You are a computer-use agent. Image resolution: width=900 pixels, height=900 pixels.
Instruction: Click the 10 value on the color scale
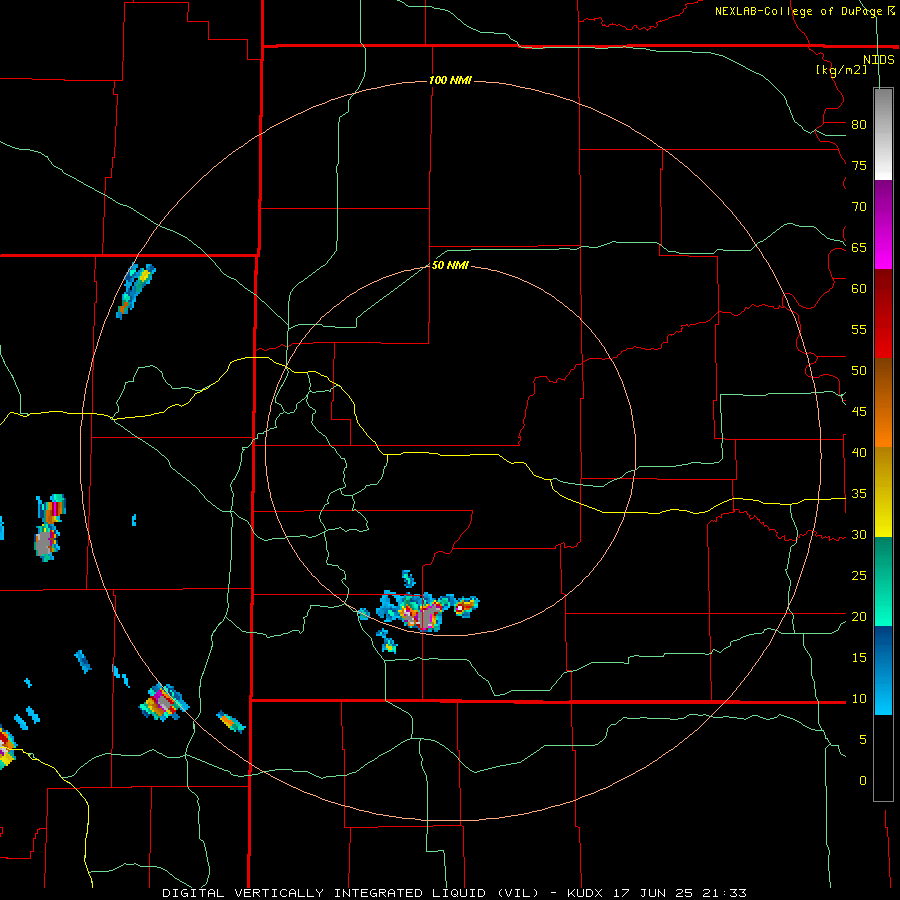point(859,699)
